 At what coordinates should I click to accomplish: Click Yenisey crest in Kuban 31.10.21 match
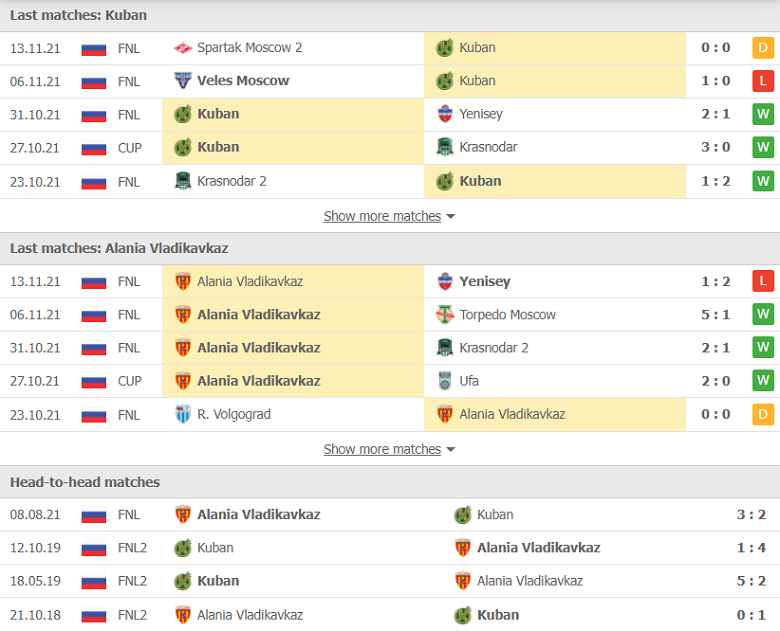[x=445, y=114]
